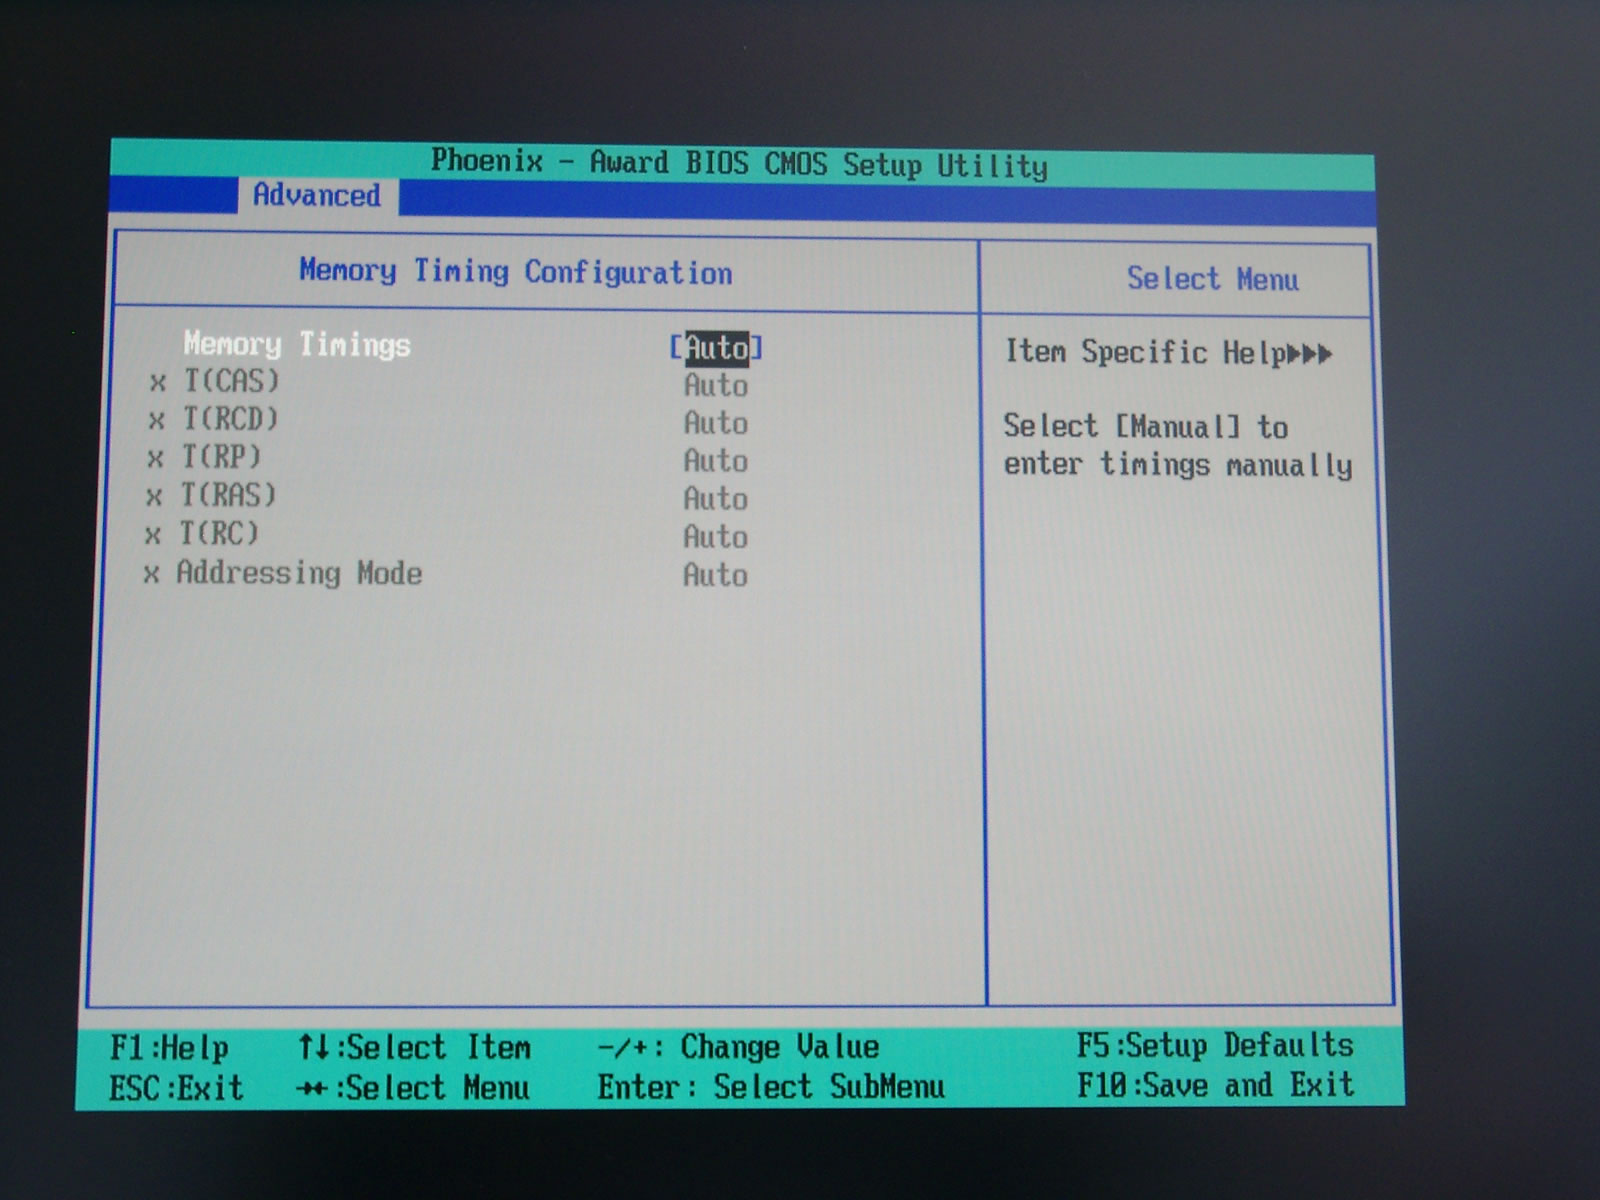Open the Advanced tab
Screen dimensions: 1600x1200
point(317,195)
